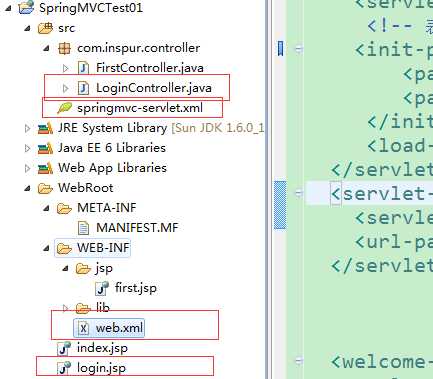This screenshot has width=433, height=379.
Task: Click the editor margin marker beside init-param
Action: 280,49
